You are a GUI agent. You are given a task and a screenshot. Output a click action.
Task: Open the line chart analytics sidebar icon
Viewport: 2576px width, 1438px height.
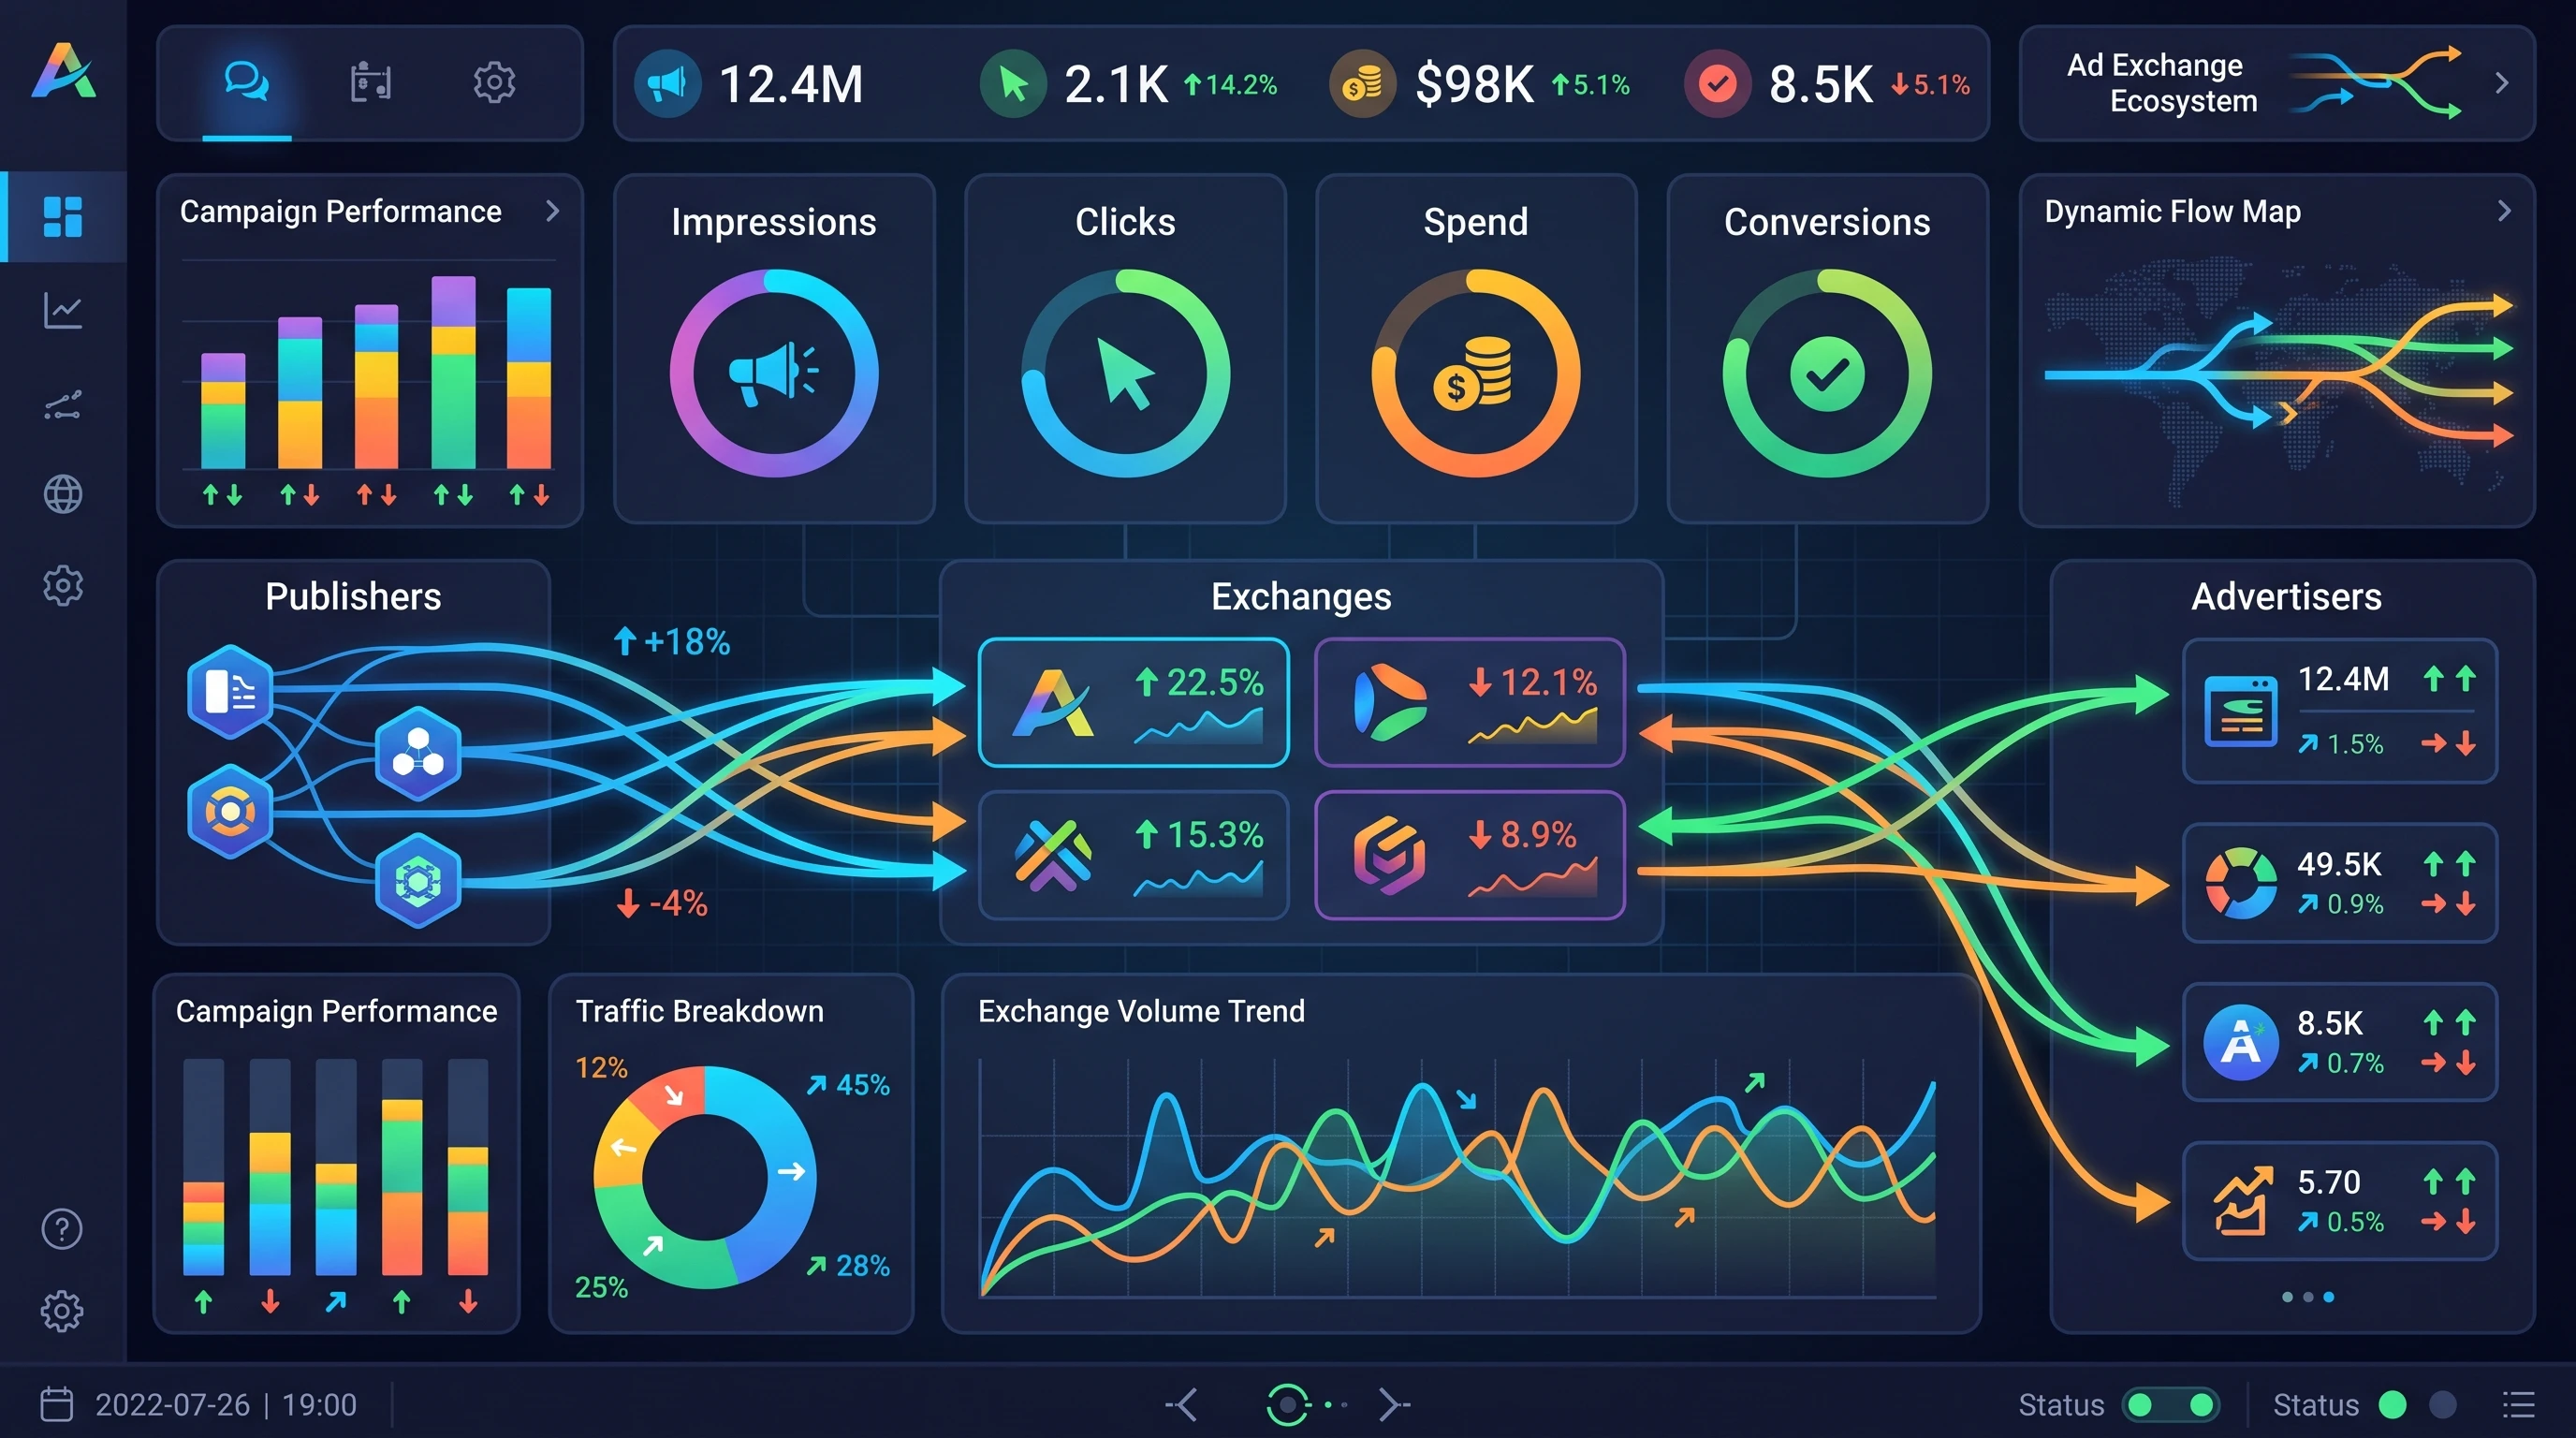point(63,311)
